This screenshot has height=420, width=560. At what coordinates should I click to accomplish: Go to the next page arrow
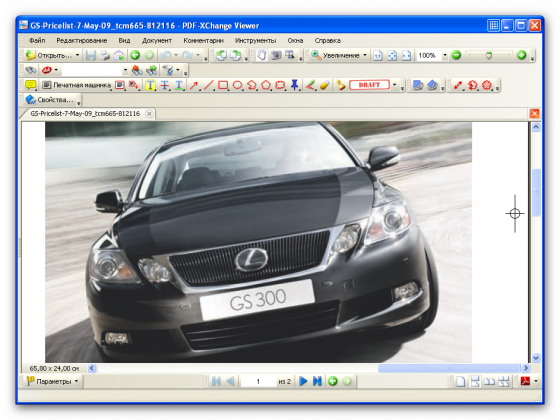point(303,381)
